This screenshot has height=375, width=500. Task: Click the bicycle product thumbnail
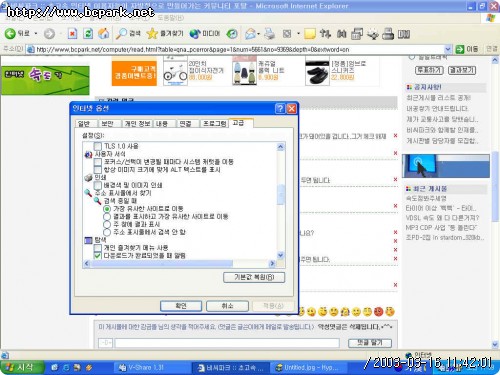(175, 73)
